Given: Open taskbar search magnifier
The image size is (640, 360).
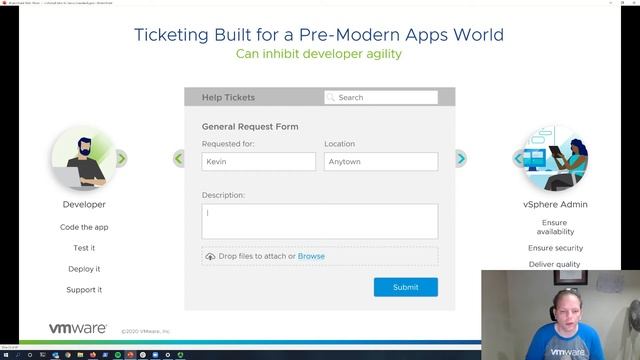Looking at the screenshot, I should pyautogui.click(x=18, y=355).
